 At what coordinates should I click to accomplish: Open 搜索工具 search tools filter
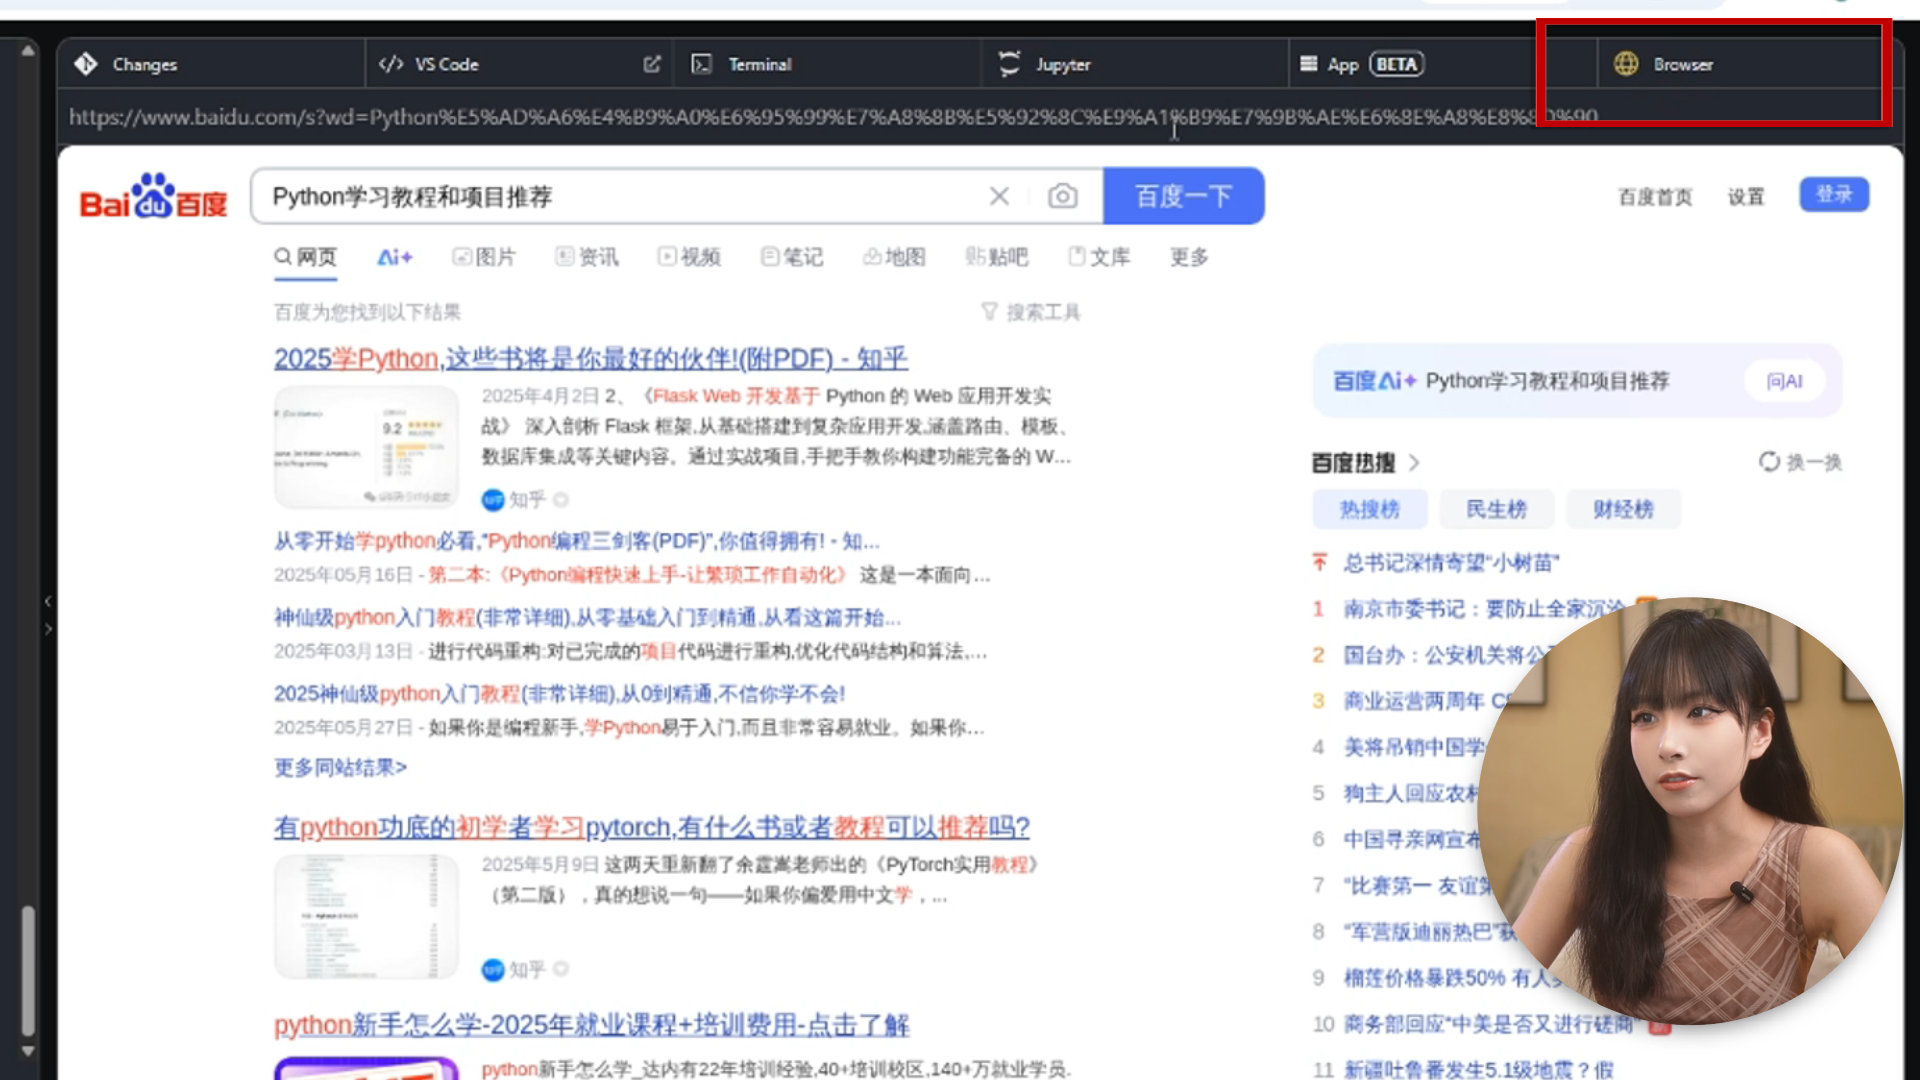coord(1031,312)
